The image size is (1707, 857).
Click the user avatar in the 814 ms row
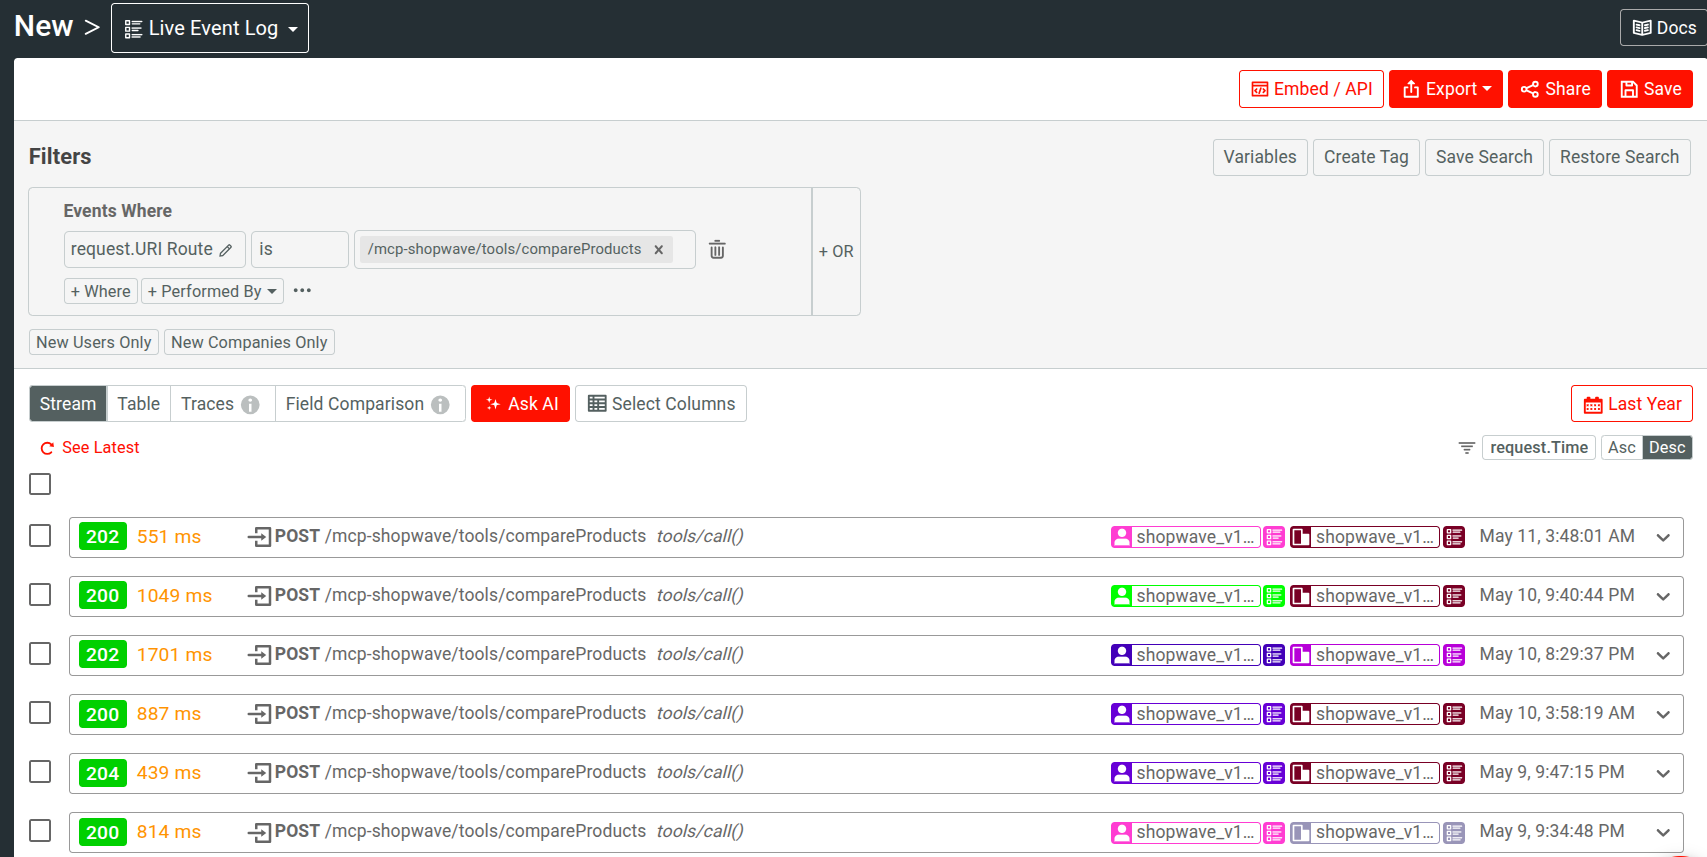[x=1122, y=832]
